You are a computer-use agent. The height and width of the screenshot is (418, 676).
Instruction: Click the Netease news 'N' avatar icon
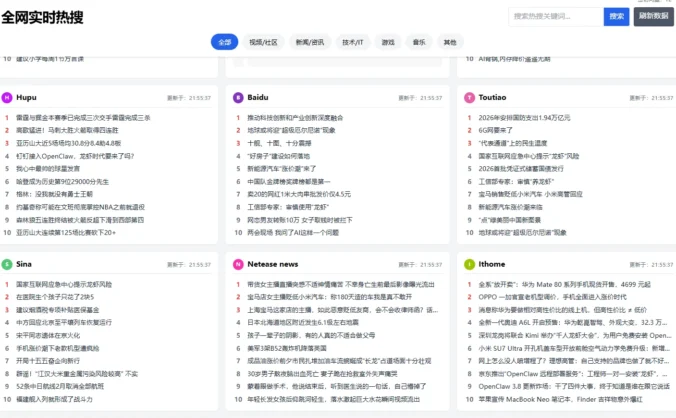point(238,264)
